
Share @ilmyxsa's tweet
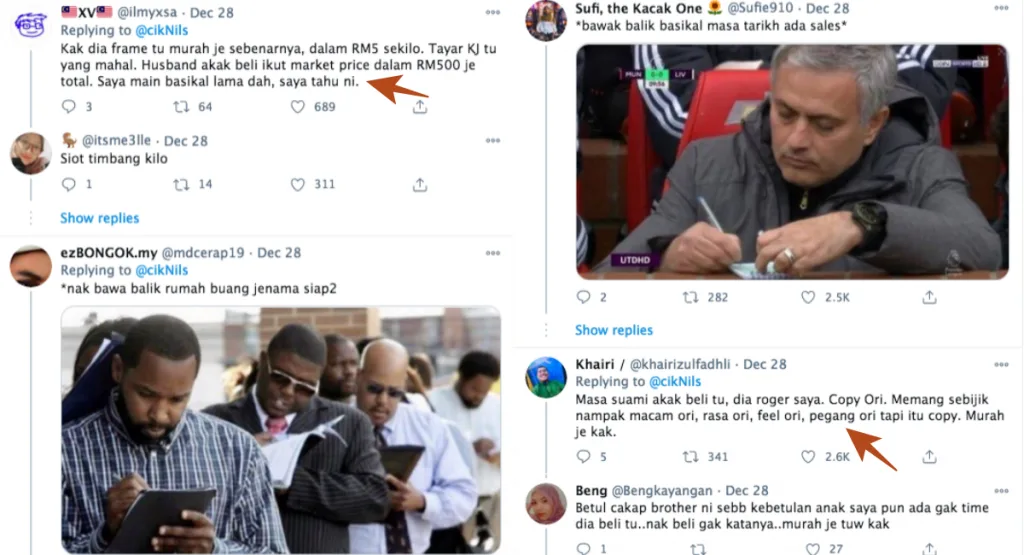pyautogui.click(x=420, y=106)
